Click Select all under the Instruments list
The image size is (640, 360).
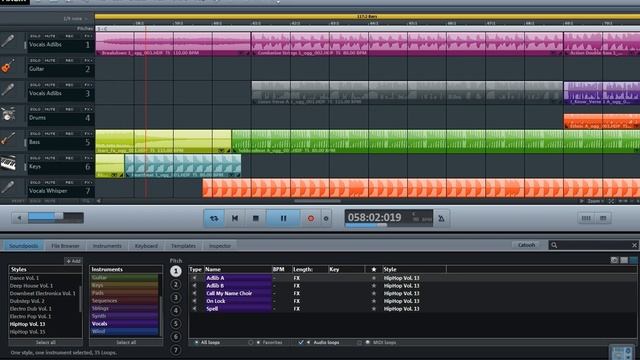tap(126, 342)
